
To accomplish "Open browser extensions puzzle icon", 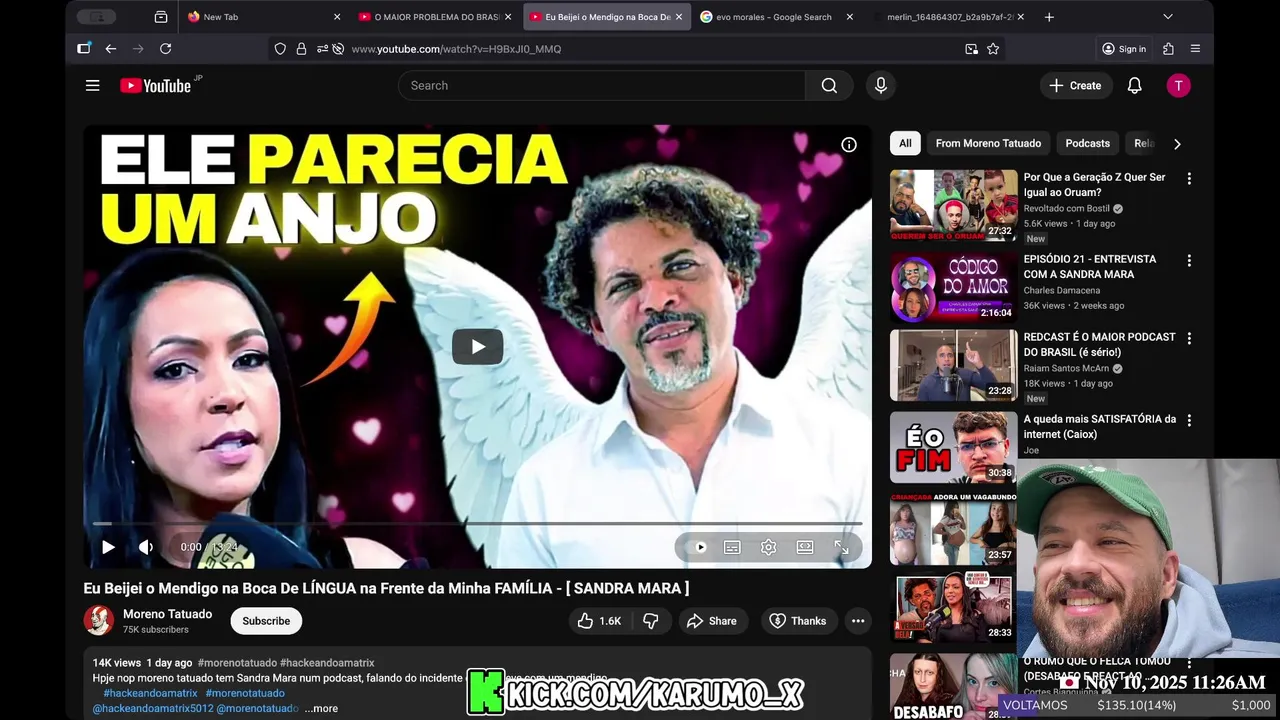I will point(1168,49).
